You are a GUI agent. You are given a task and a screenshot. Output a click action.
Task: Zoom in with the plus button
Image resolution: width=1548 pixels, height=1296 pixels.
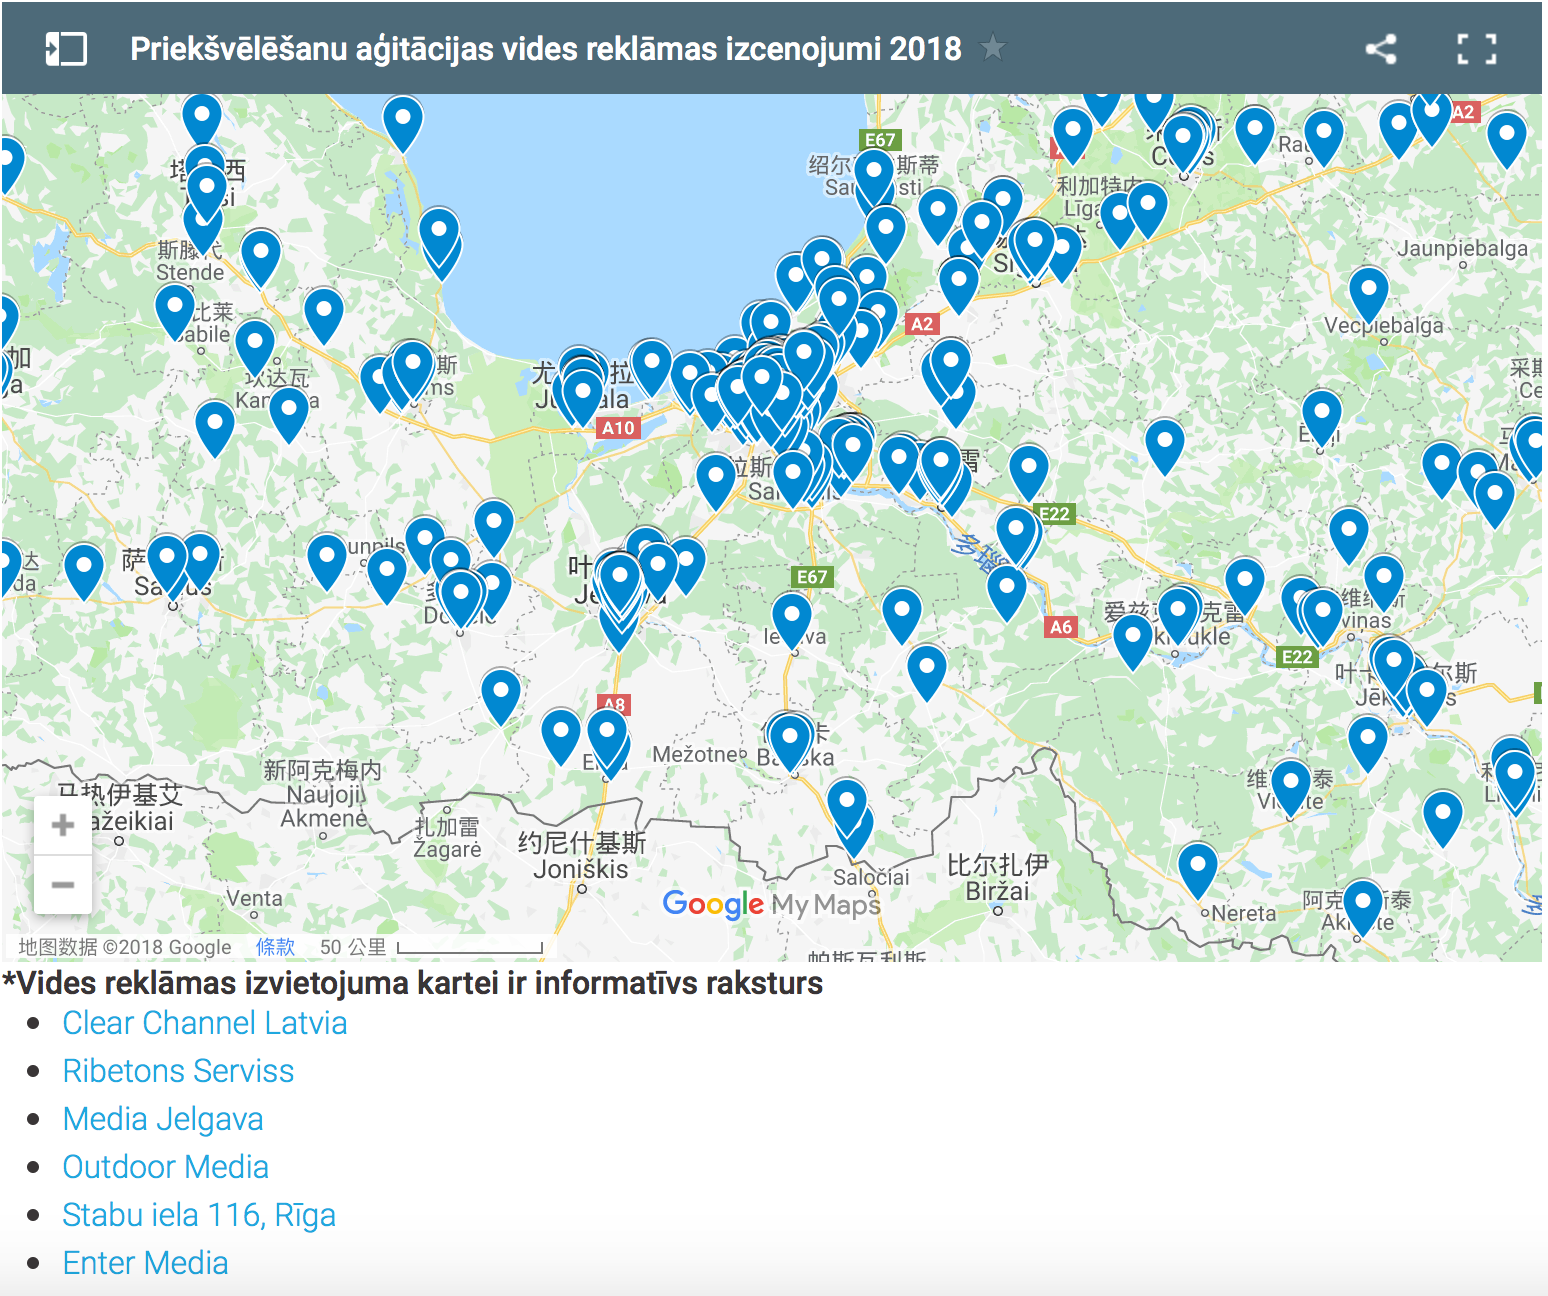62,825
